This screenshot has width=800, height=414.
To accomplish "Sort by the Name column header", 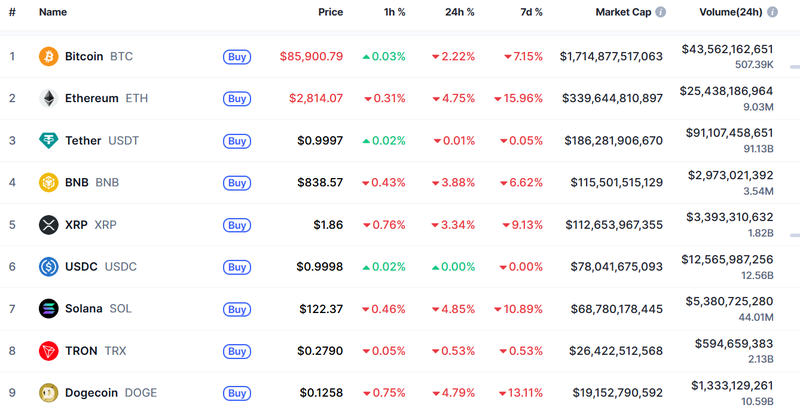I will pyautogui.click(x=53, y=13).
